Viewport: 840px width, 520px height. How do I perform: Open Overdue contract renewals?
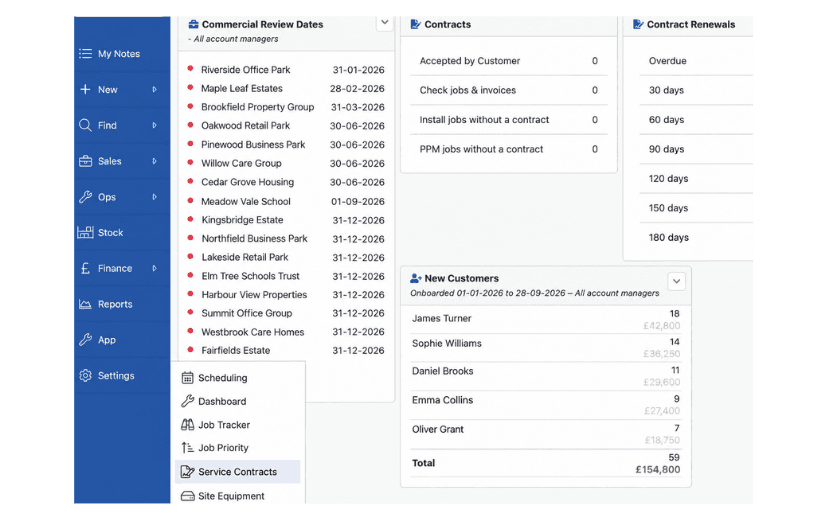pos(696,61)
